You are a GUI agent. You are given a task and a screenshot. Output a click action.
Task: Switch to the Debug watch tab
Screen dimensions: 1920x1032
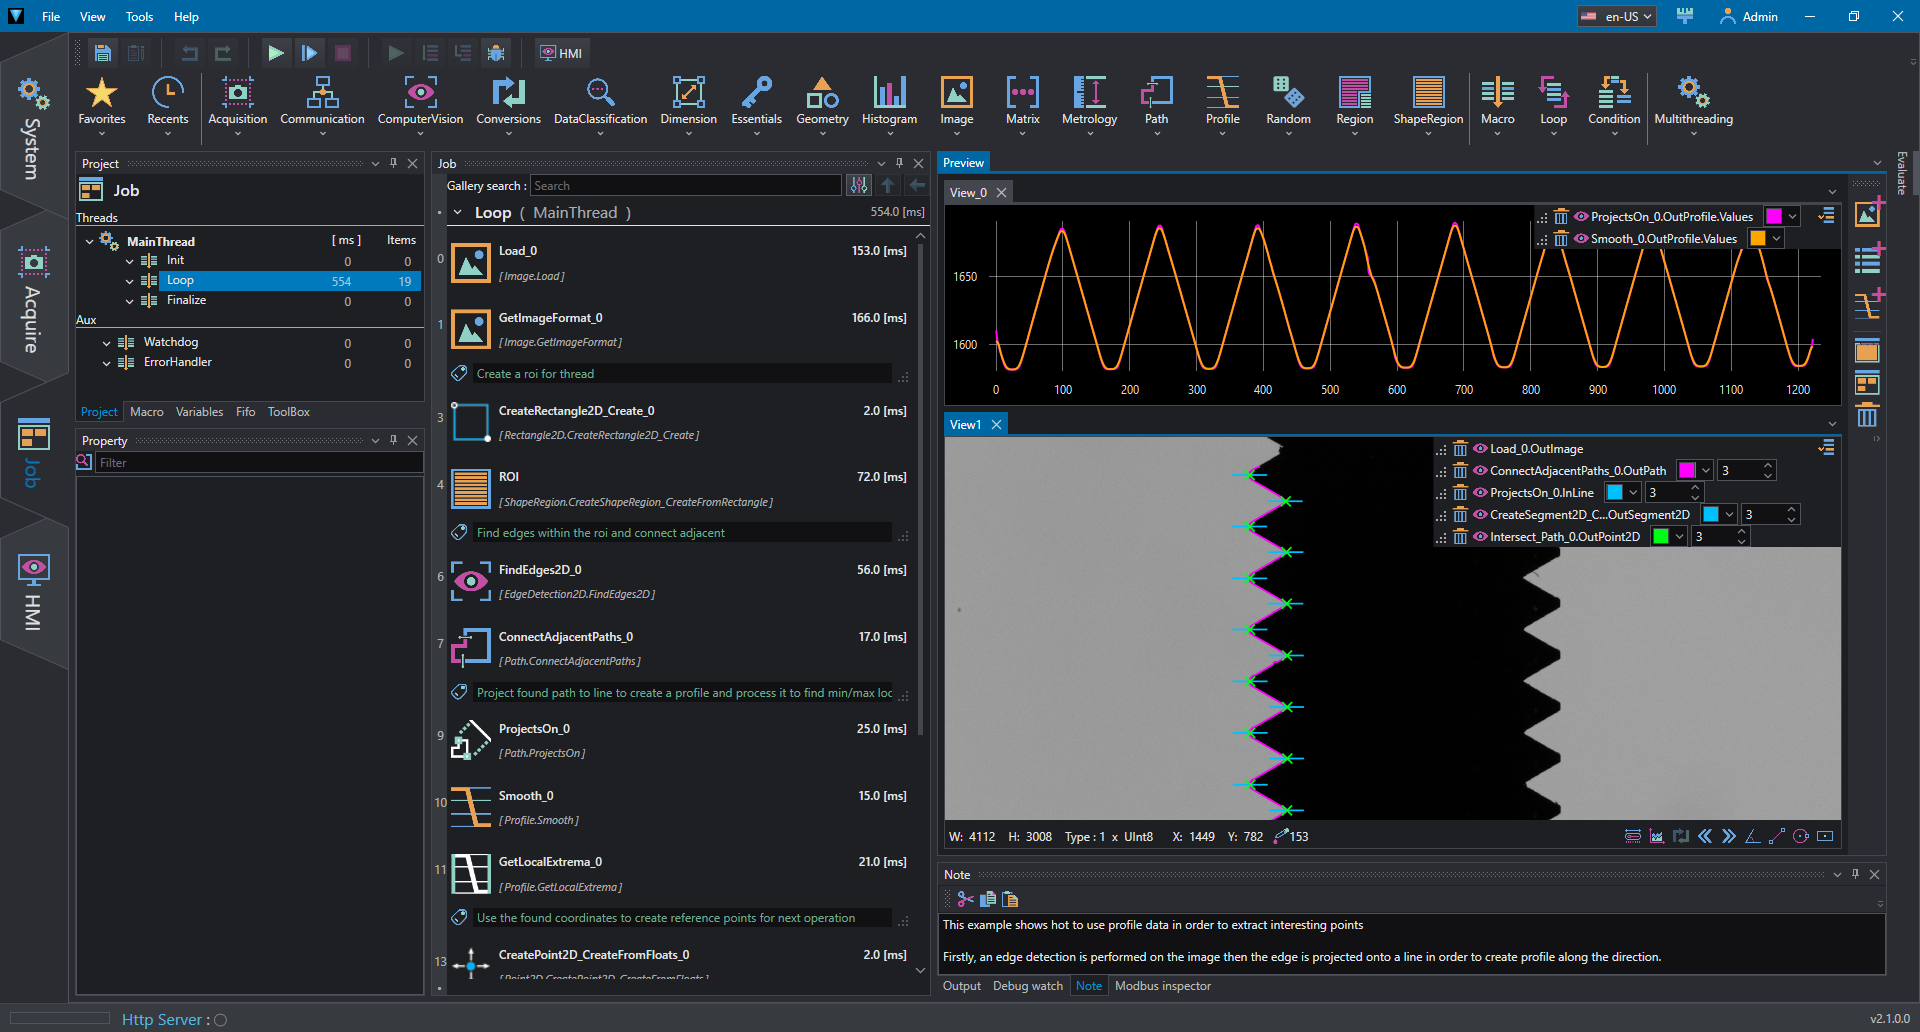[x=1027, y=986]
